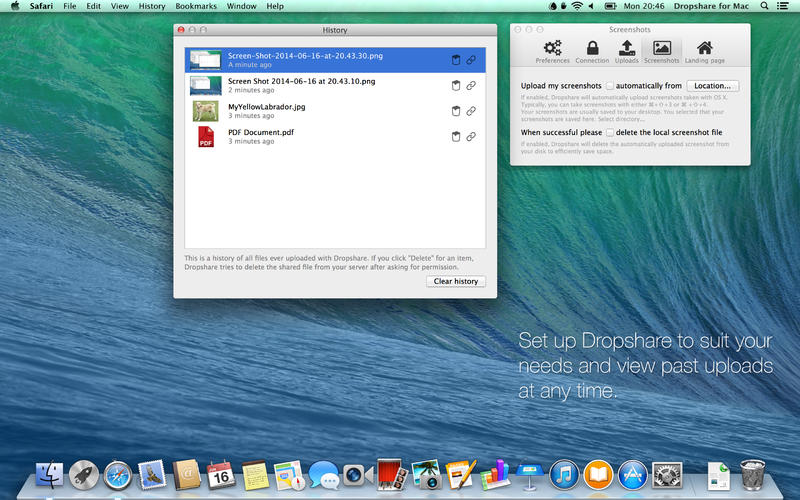Viewport: 800px width, 500px height.
Task: Copy link for Screen Shot 20.43.10.png row
Action: coord(471,85)
